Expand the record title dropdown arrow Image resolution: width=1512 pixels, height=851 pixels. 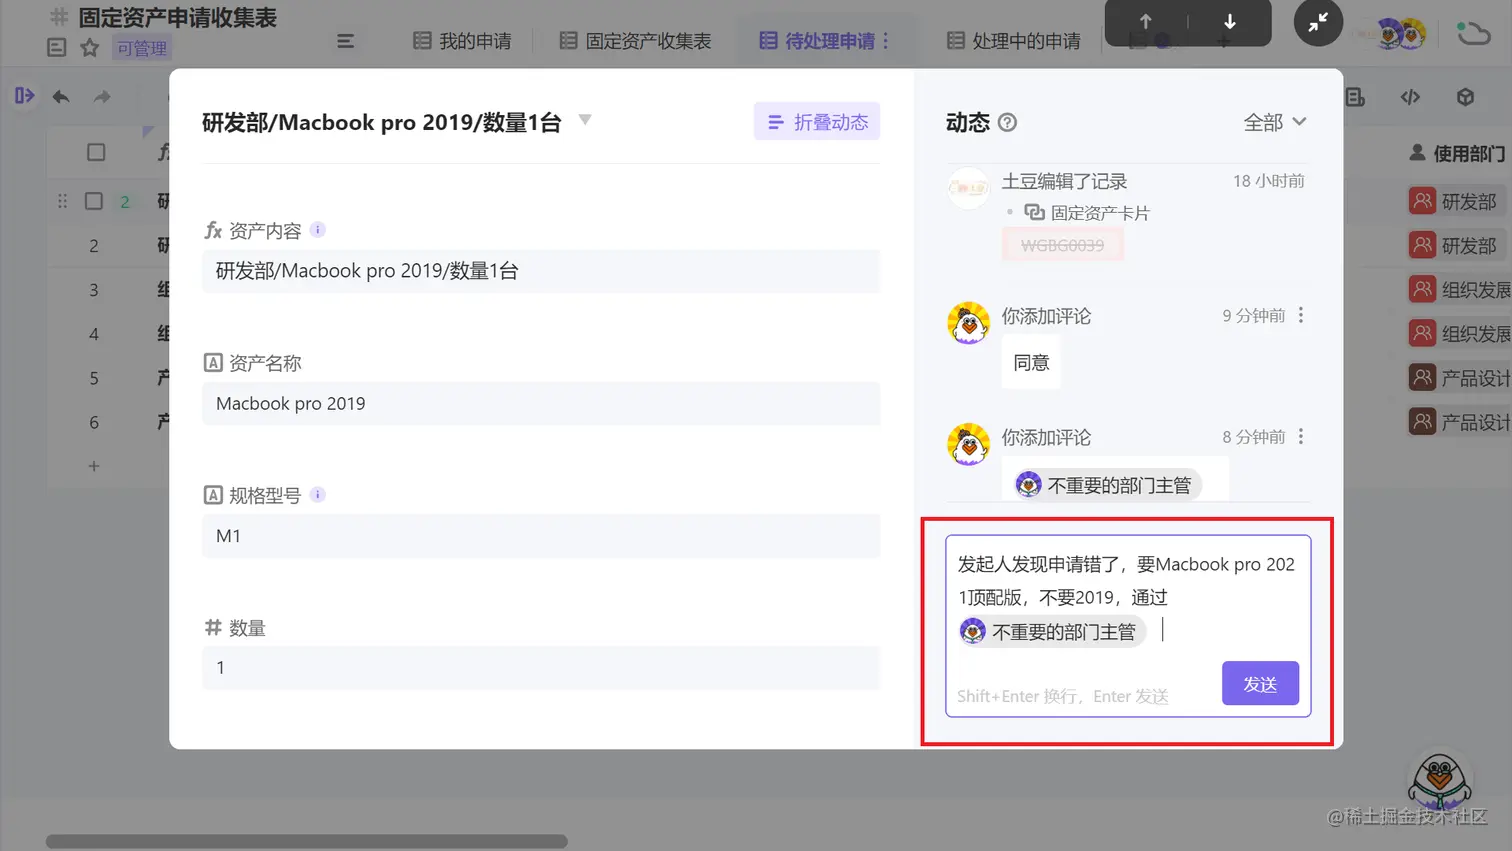click(x=585, y=120)
